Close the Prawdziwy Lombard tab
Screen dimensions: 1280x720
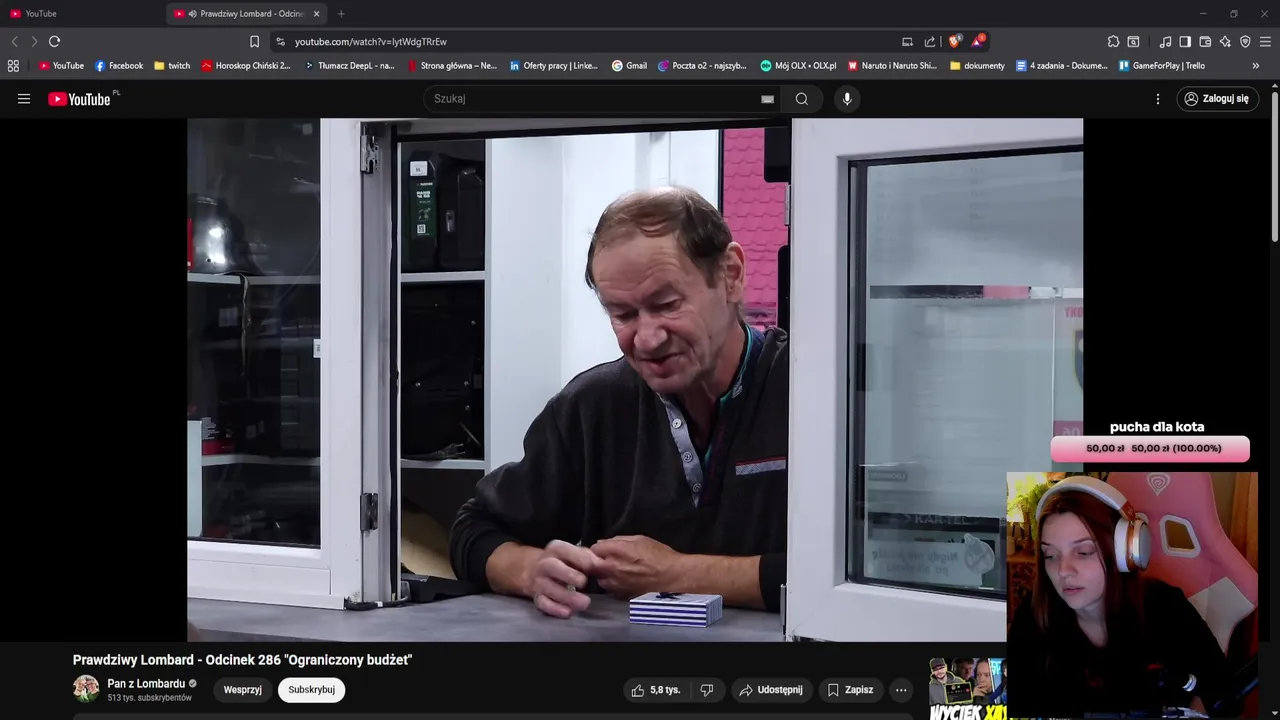pos(316,14)
